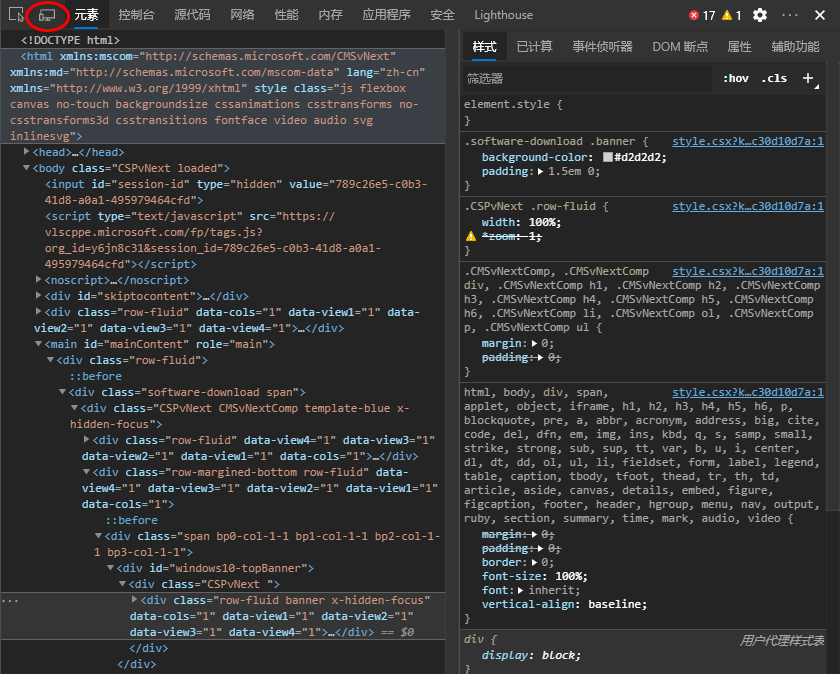Show the 辅助功能 sidebar tab
Viewport: 840px width, 674px height.
(795, 47)
